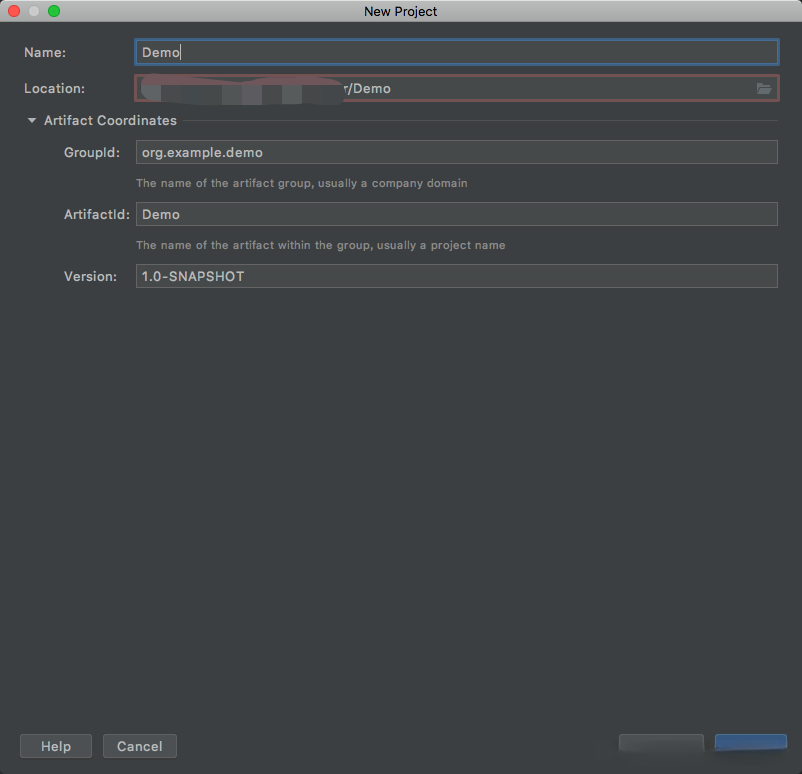Click the Artifact Coordinates heading
802x774 pixels.
[110, 120]
